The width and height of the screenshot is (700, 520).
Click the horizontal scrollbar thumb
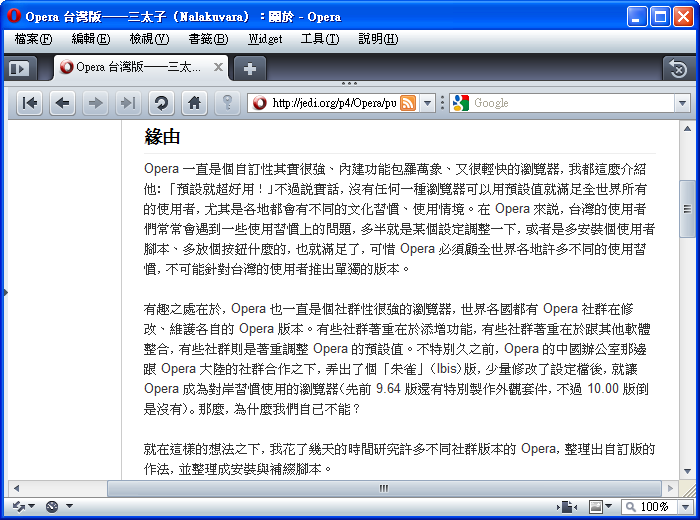tap(384, 488)
